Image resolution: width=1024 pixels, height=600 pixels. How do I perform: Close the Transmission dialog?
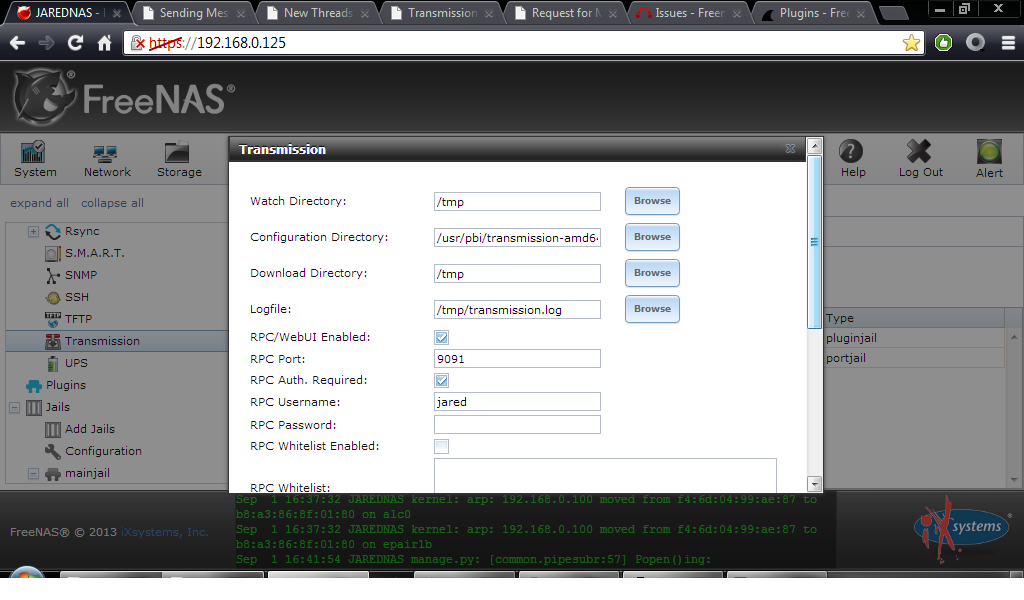click(790, 149)
